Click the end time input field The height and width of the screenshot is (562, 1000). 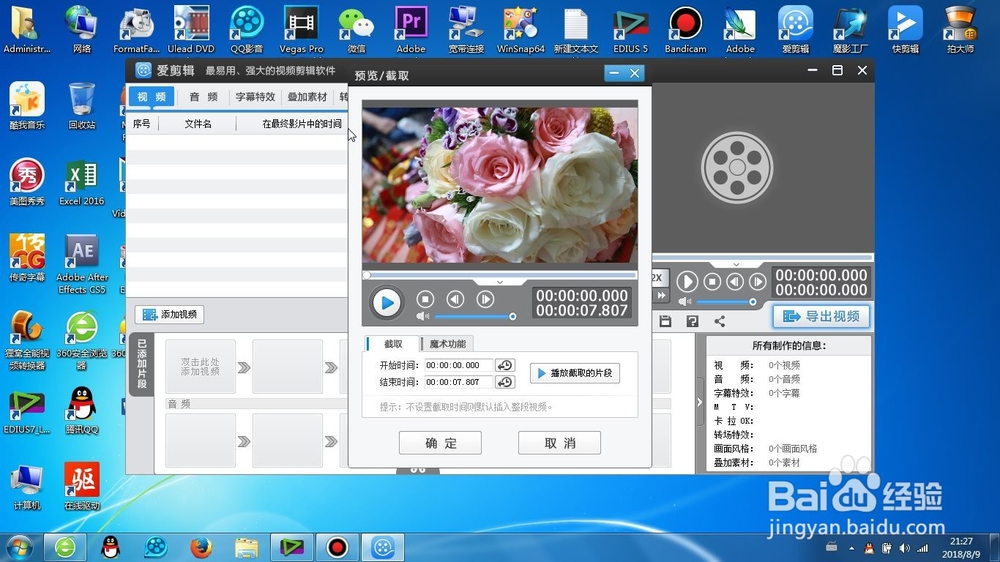tap(459, 382)
